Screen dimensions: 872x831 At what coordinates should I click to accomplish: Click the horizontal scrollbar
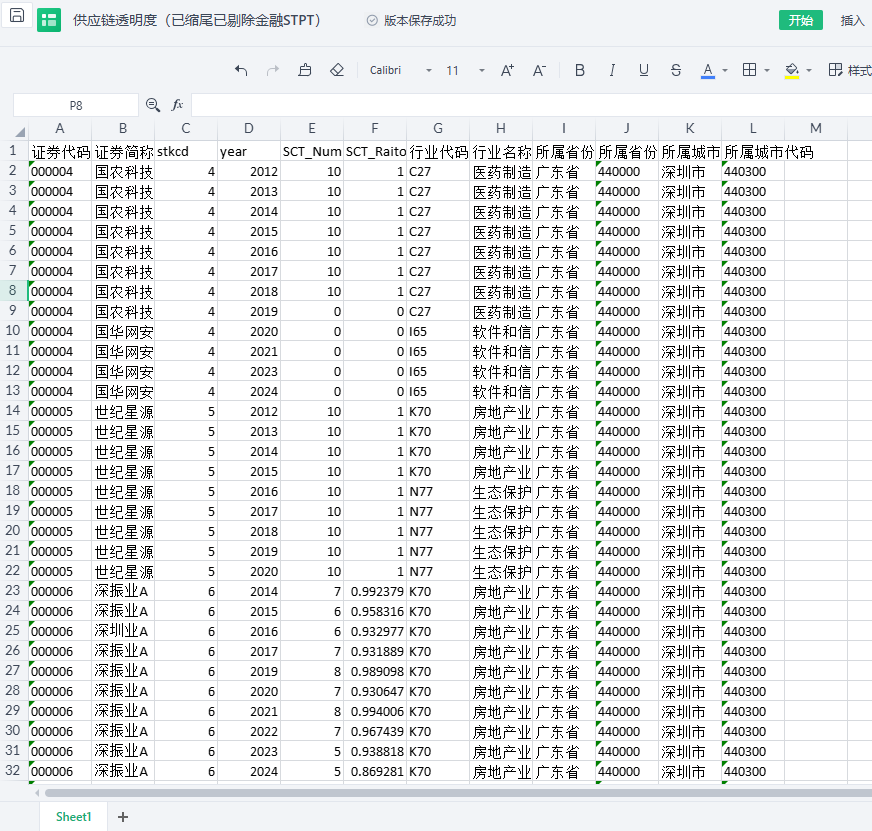pos(456,792)
